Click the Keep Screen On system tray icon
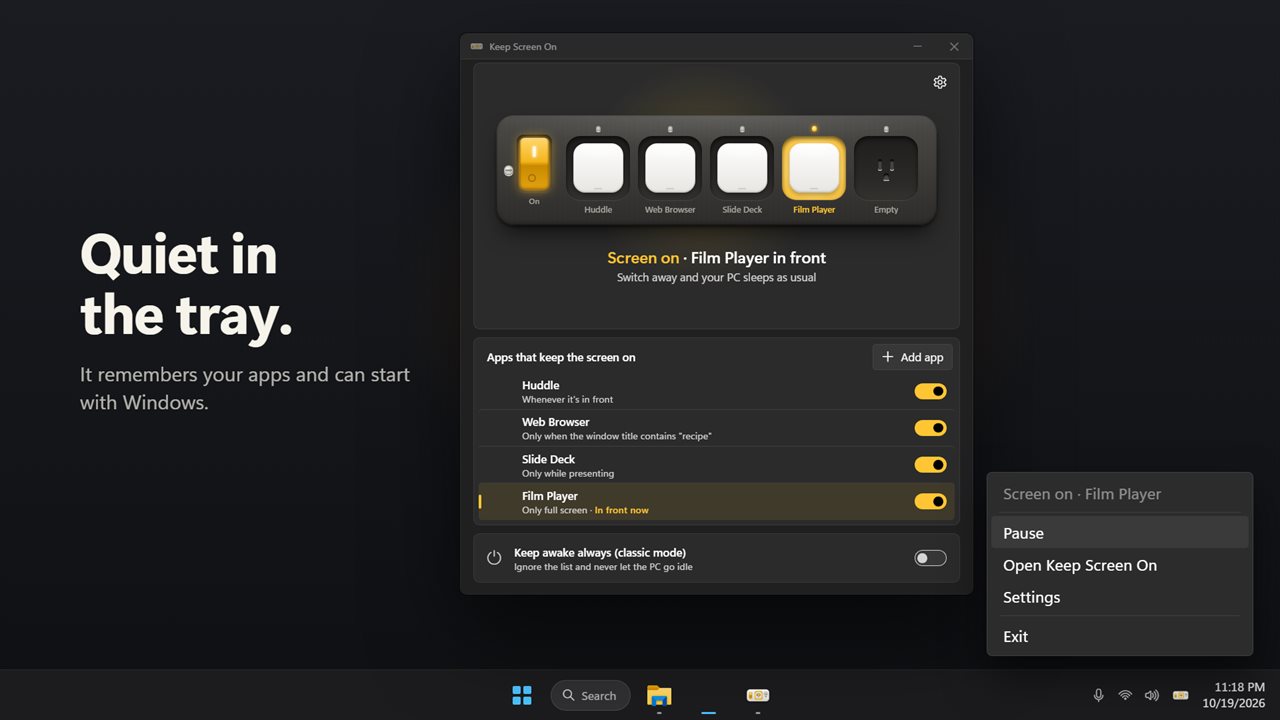This screenshot has width=1280, height=720. coord(1181,695)
